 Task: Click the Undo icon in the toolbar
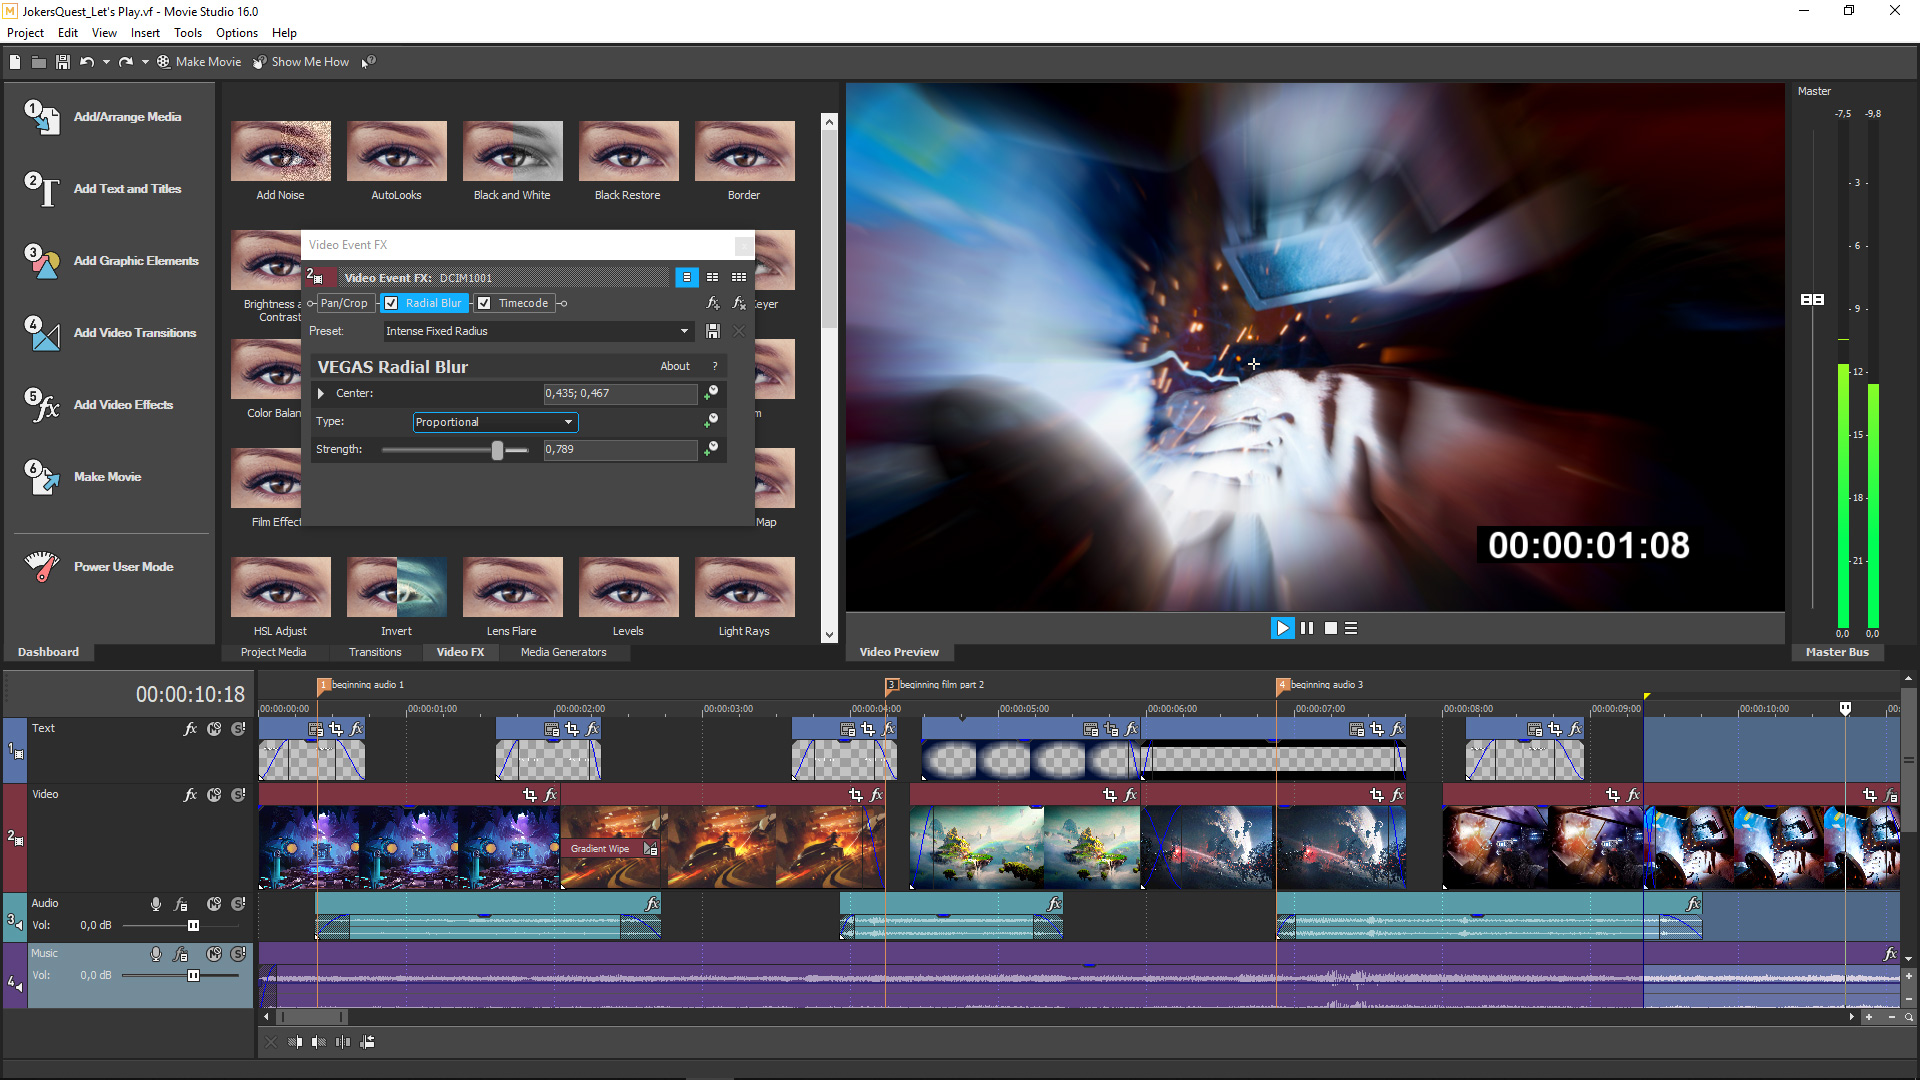88,61
